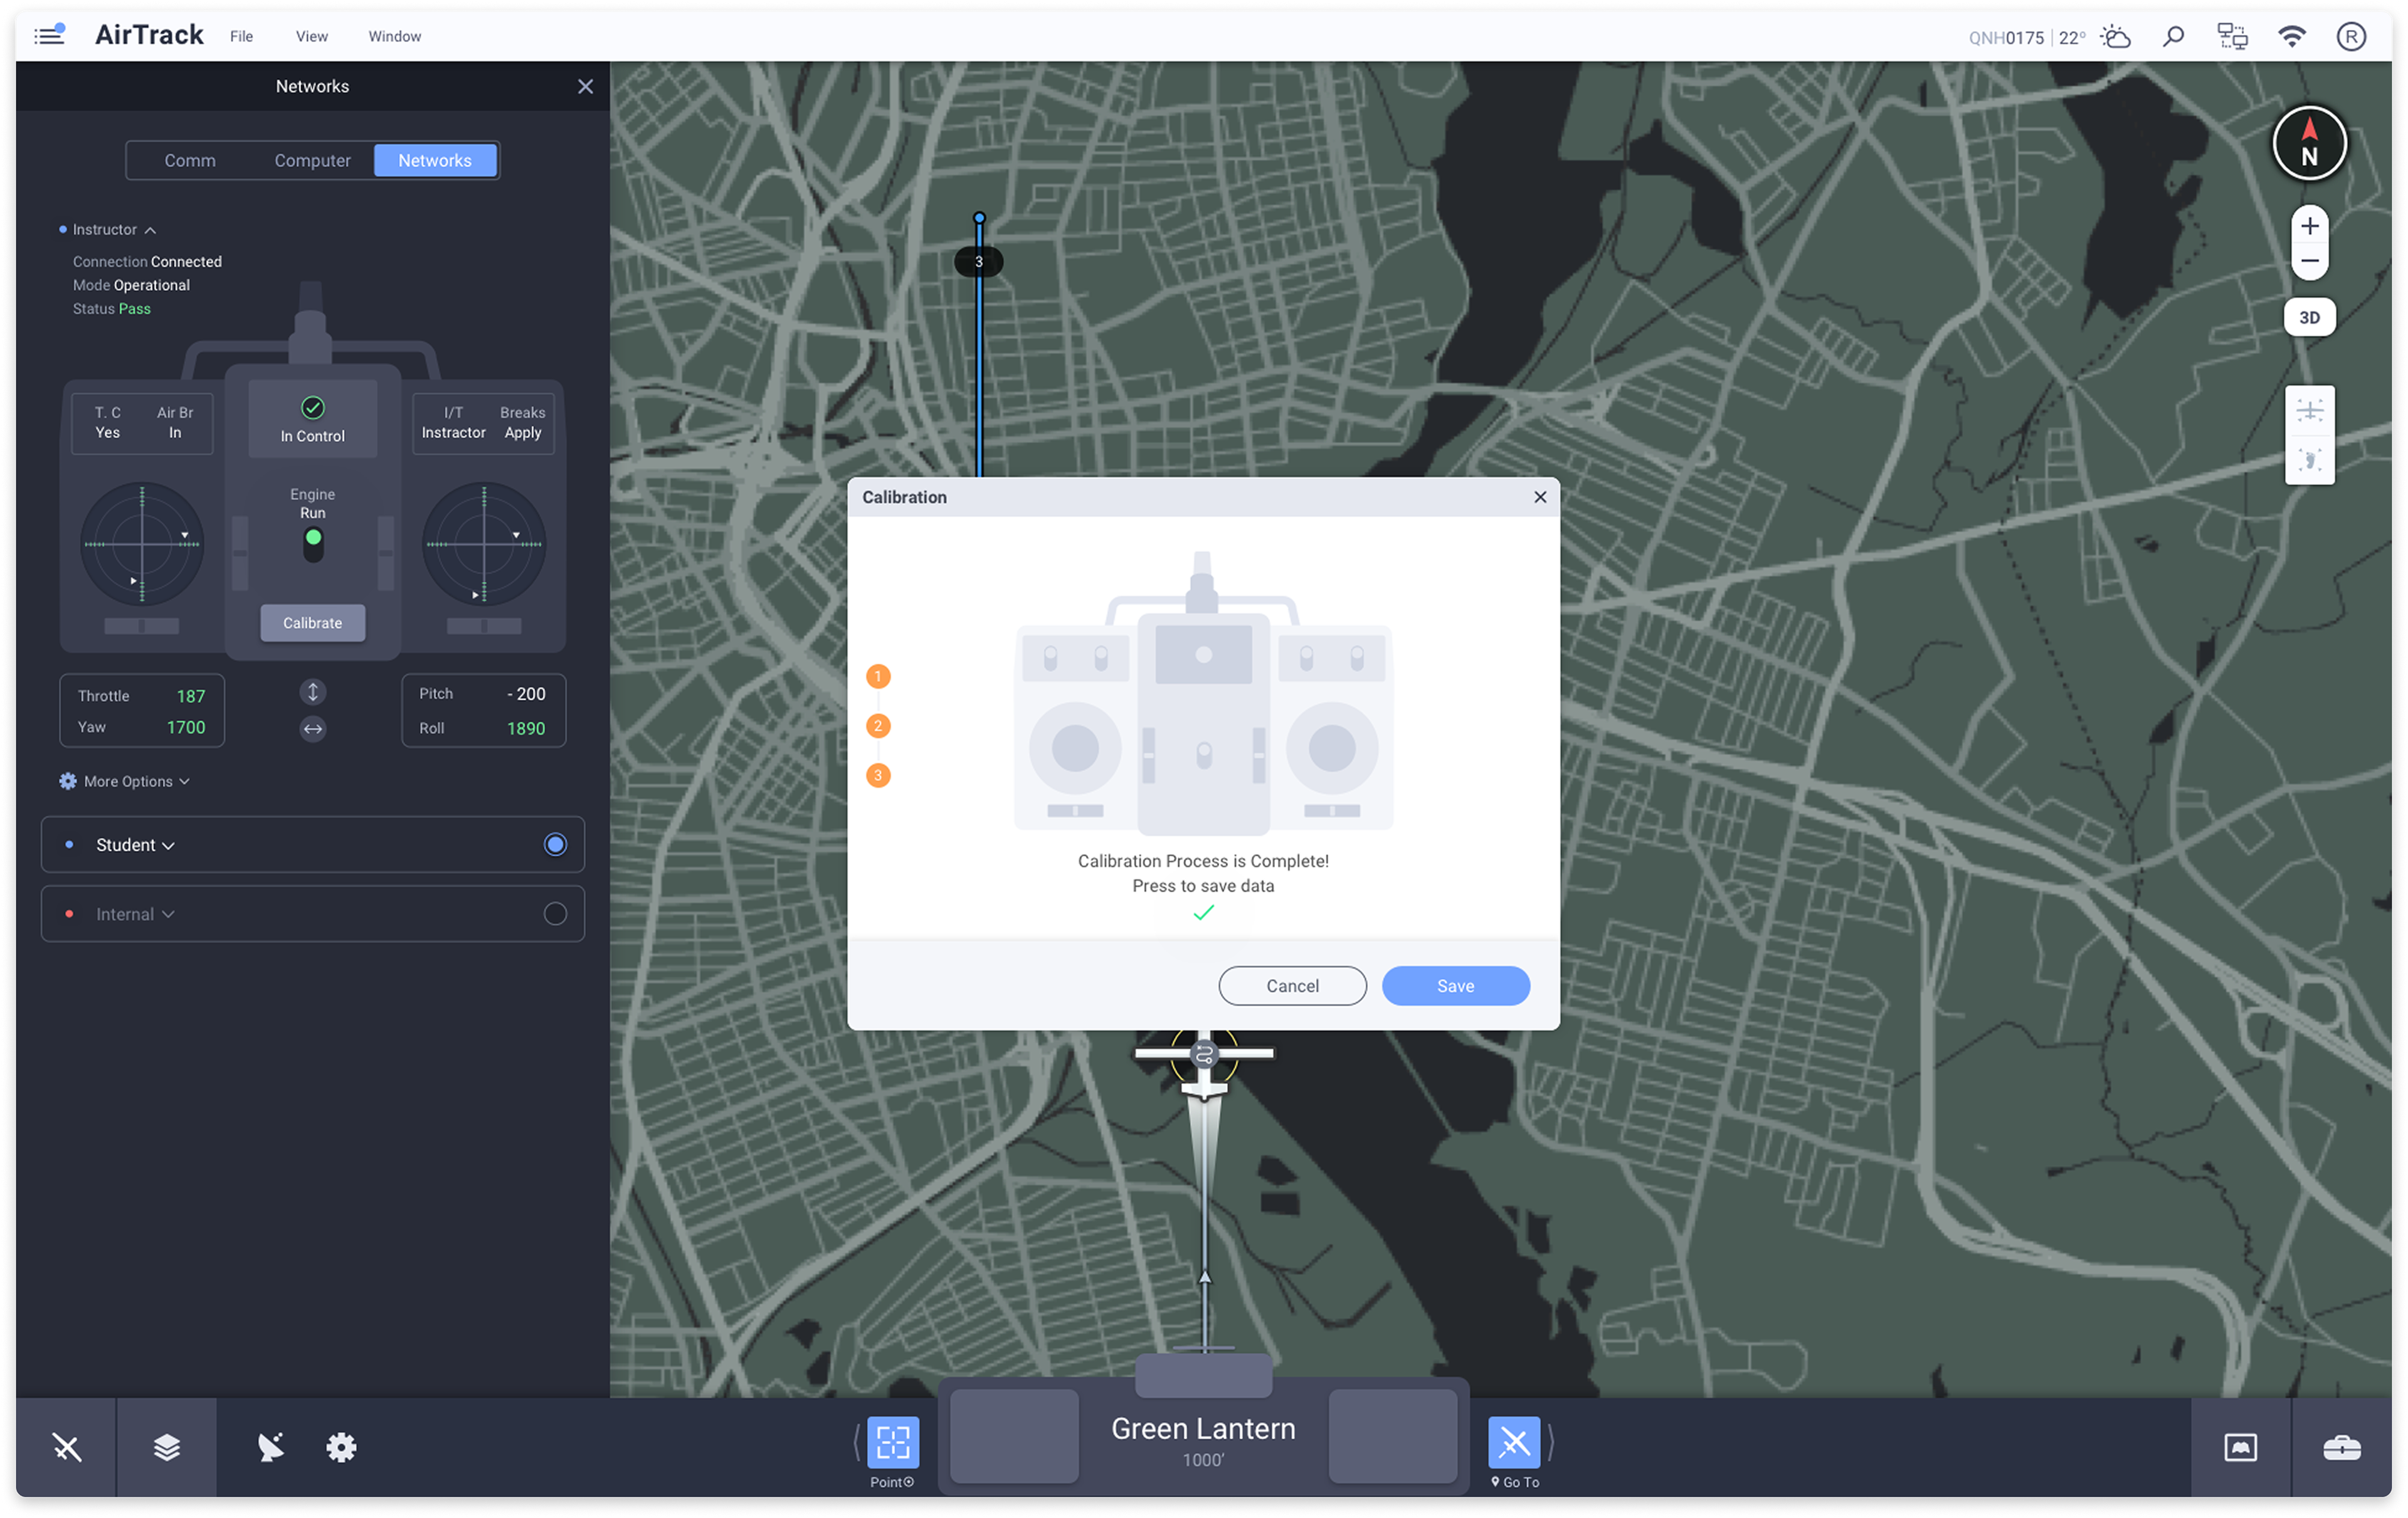The width and height of the screenshot is (2408, 1518).
Task: Open the settings gear in bottom toolbar
Action: (341, 1447)
